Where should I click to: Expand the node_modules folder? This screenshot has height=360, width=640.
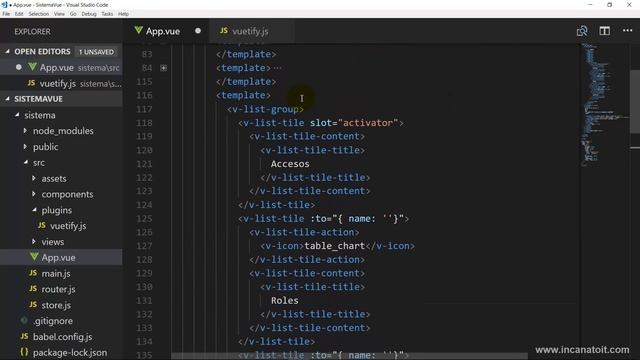(25, 131)
